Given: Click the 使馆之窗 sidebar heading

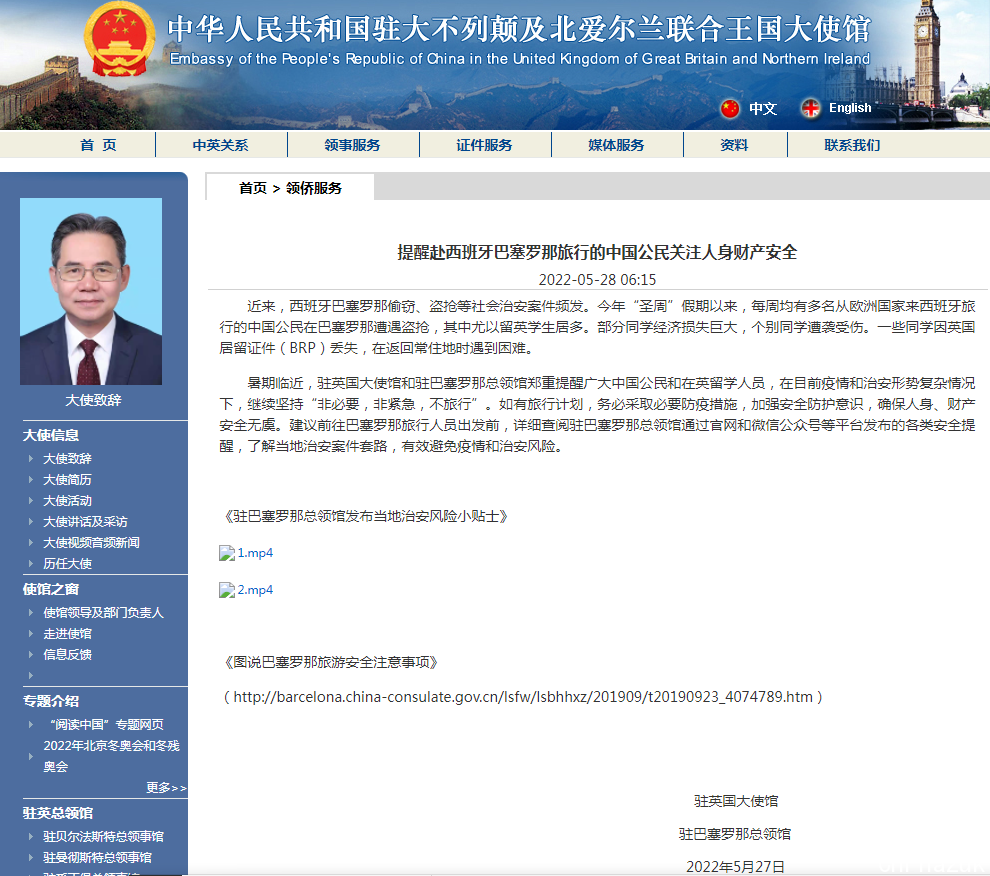Looking at the screenshot, I should [x=51, y=589].
